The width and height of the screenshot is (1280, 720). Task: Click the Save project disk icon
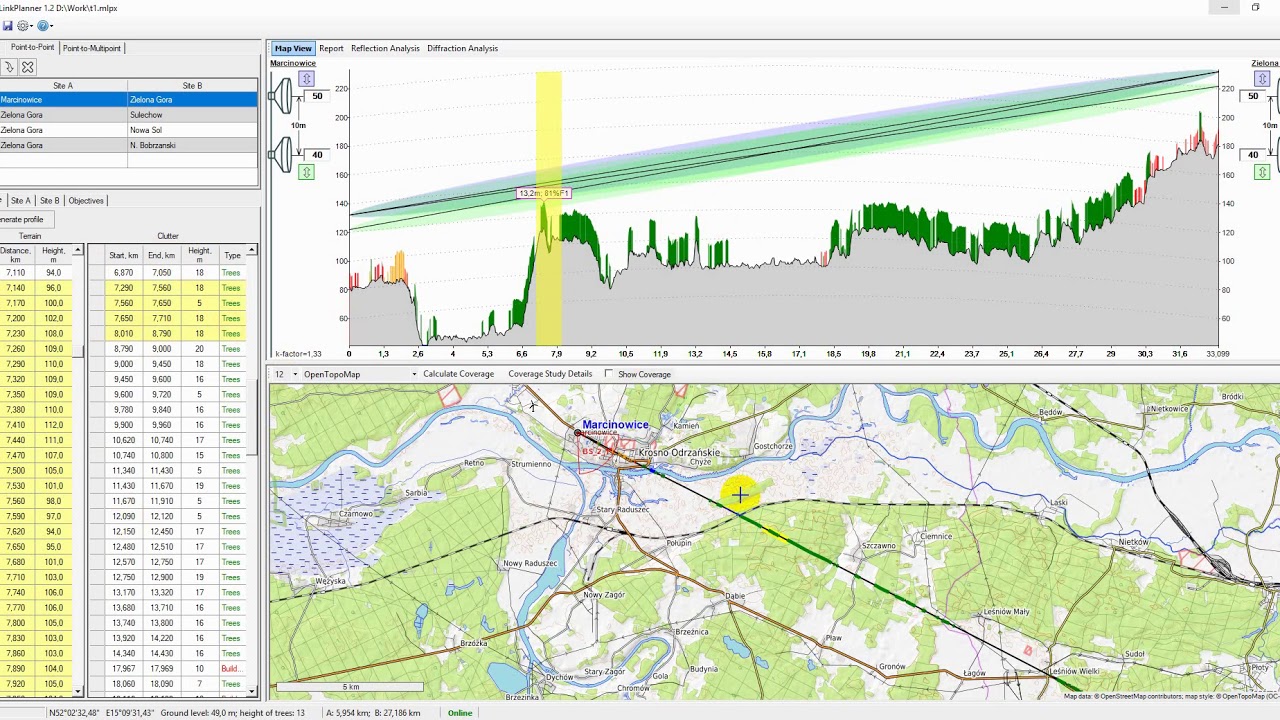pos(8,26)
